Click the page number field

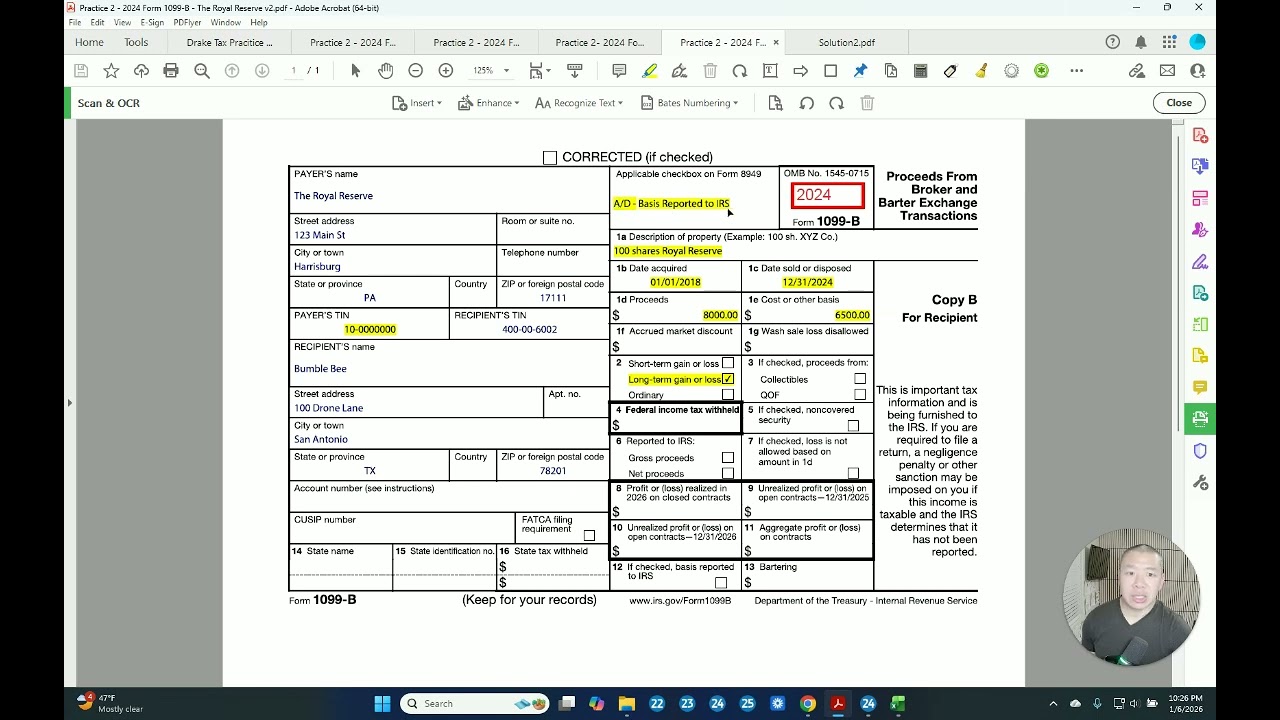[x=293, y=71]
